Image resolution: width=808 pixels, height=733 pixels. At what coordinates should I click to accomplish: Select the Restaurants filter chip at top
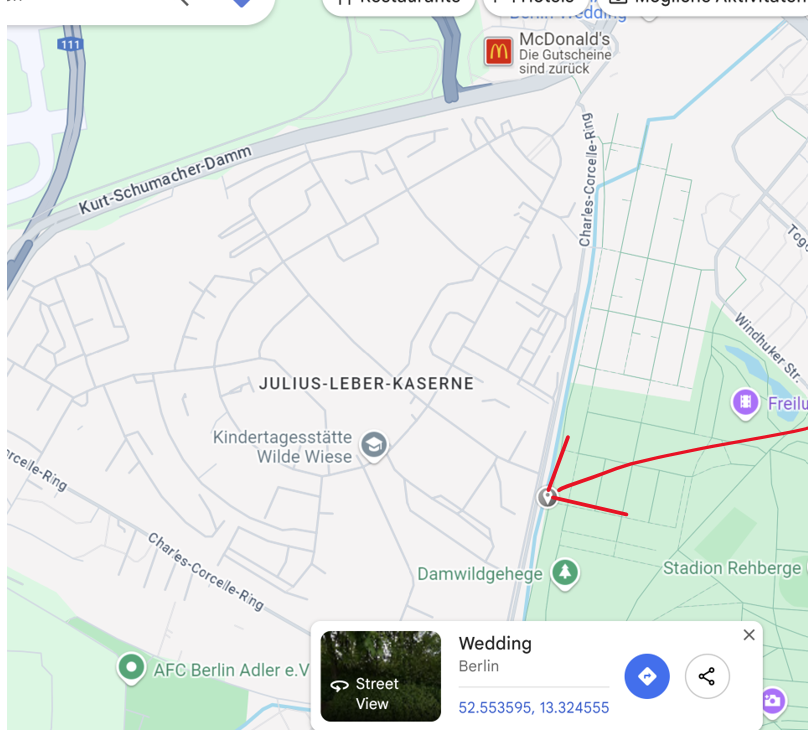(x=398, y=4)
